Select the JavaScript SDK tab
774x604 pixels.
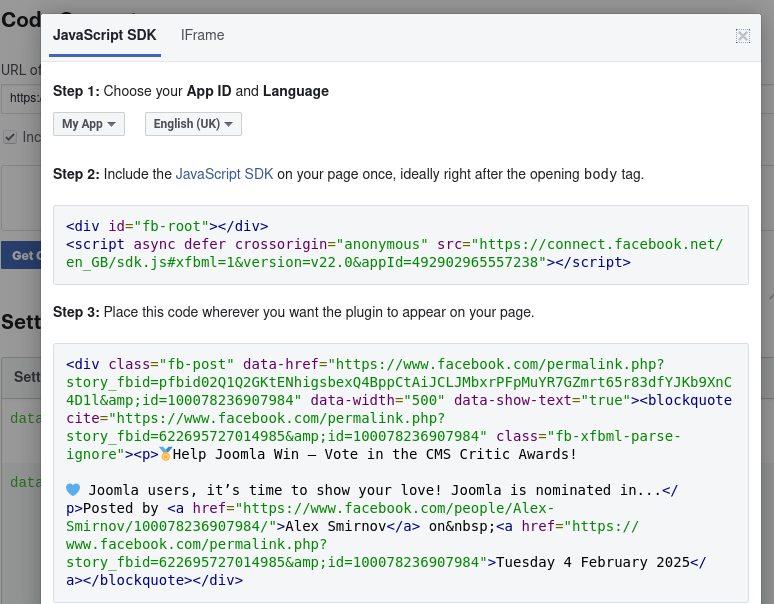click(105, 35)
